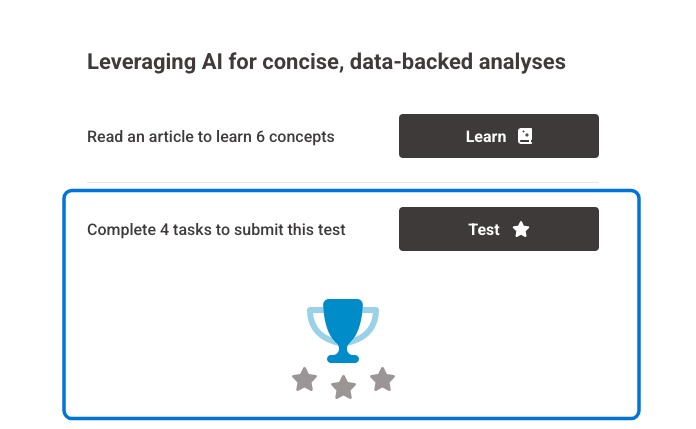Screen dimensions: 696x429
Task: Select the middle gray star under trophy
Action: tap(343, 387)
